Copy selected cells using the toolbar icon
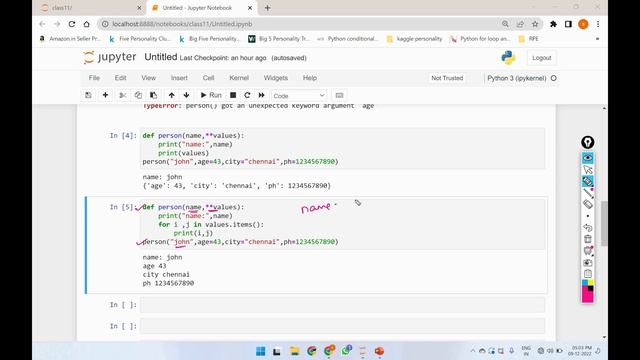Viewport: 640px width, 360px height. point(138,95)
